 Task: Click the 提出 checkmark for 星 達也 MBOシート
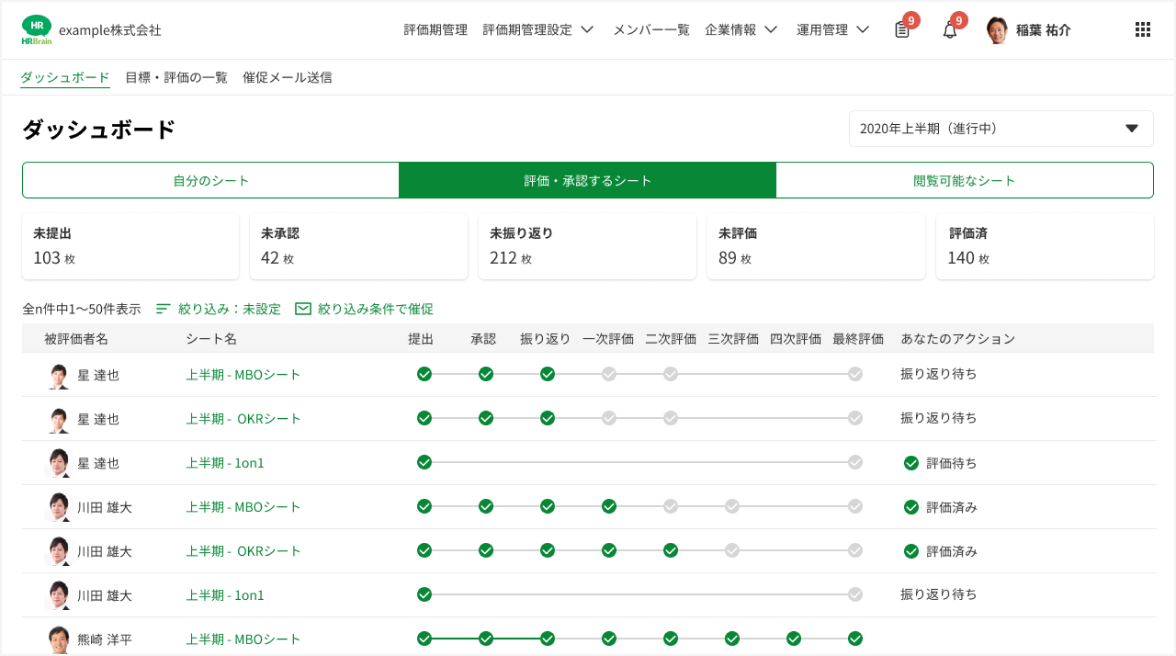(x=424, y=374)
